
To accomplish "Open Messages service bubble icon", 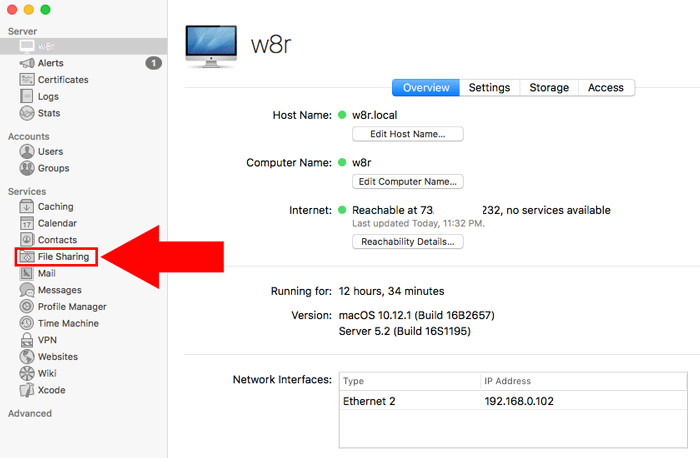I will (27, 290).
